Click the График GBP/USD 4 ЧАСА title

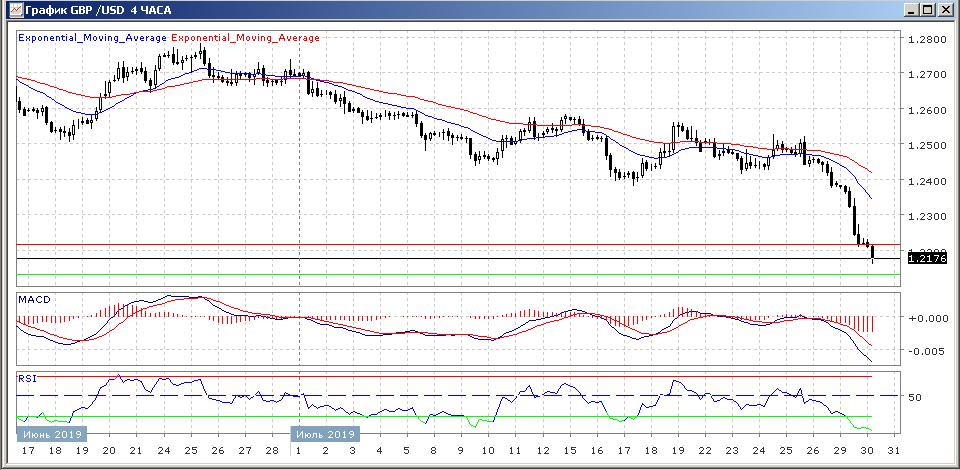click(98, 10)
